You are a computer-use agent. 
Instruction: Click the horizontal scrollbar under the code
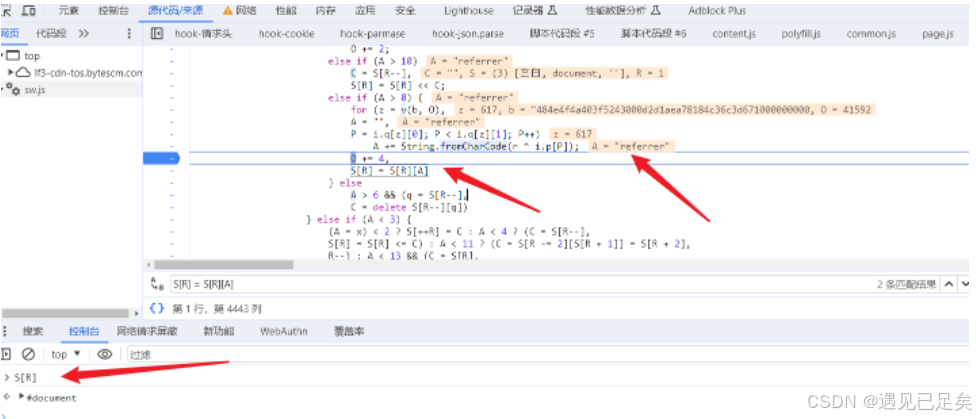pyautogui.click(x=223, y=265)
